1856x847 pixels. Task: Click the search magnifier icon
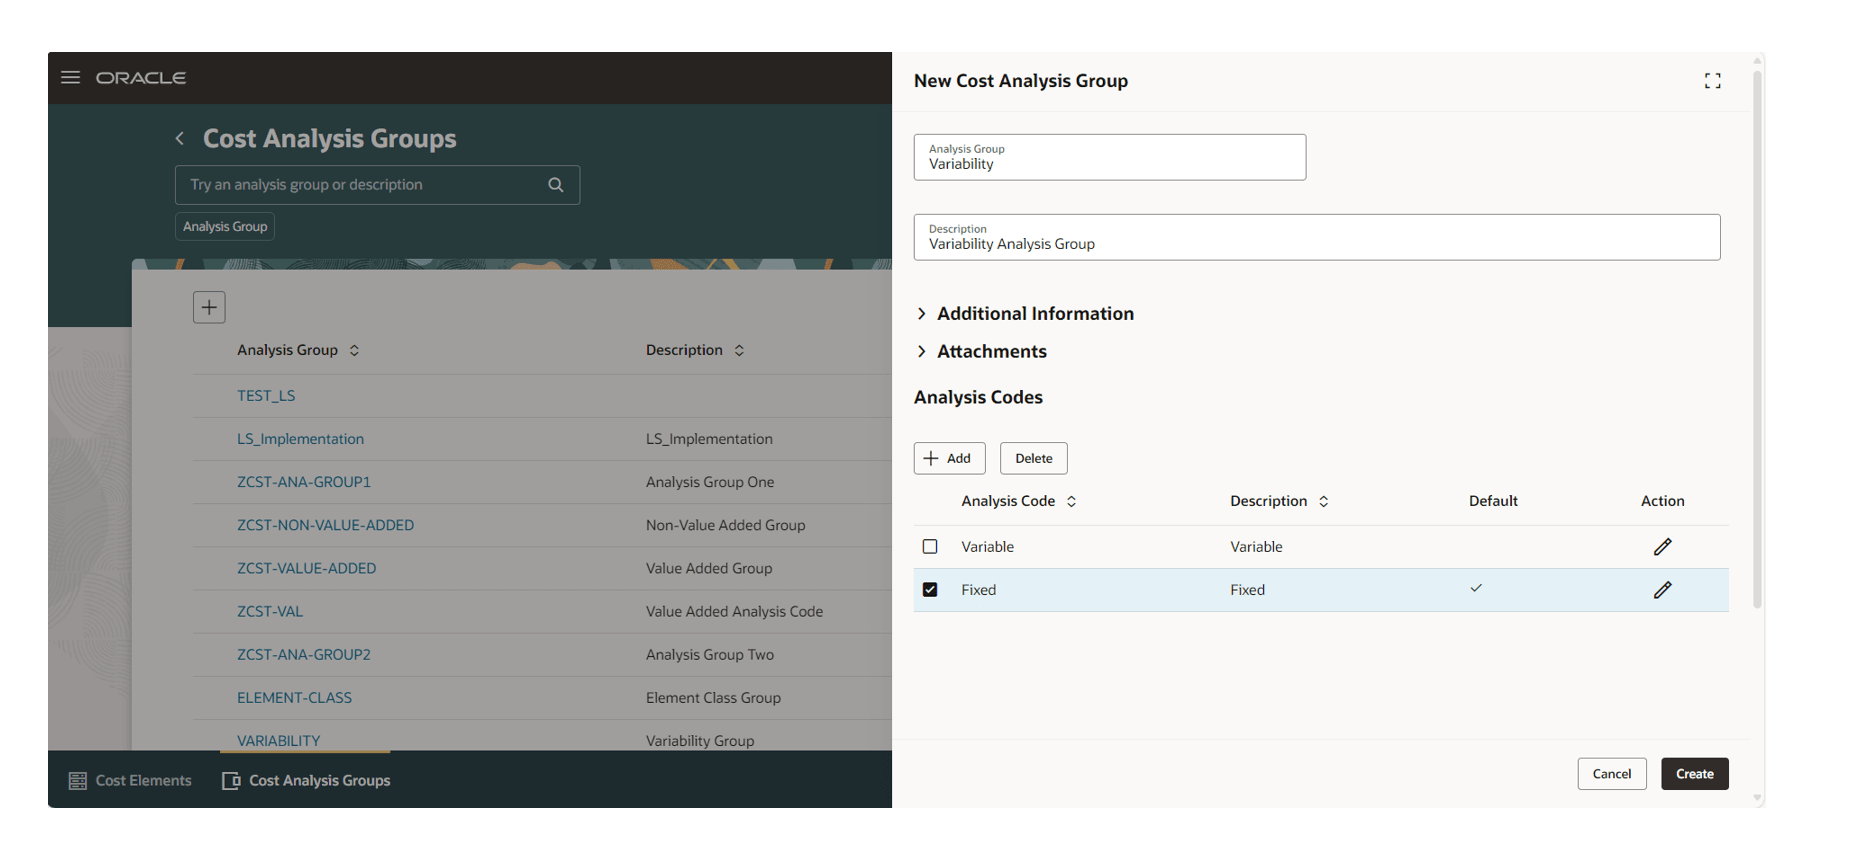point(556,185)
